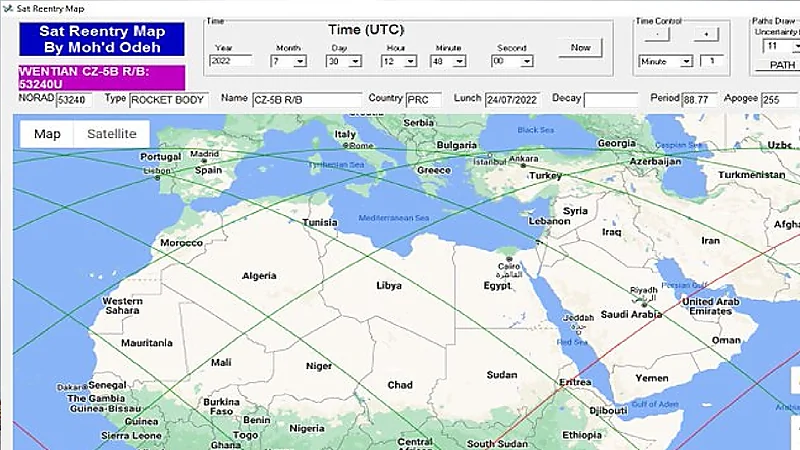The image size is (800, 450).
Task: Click the Black Sea label
Action: (535, 130)
